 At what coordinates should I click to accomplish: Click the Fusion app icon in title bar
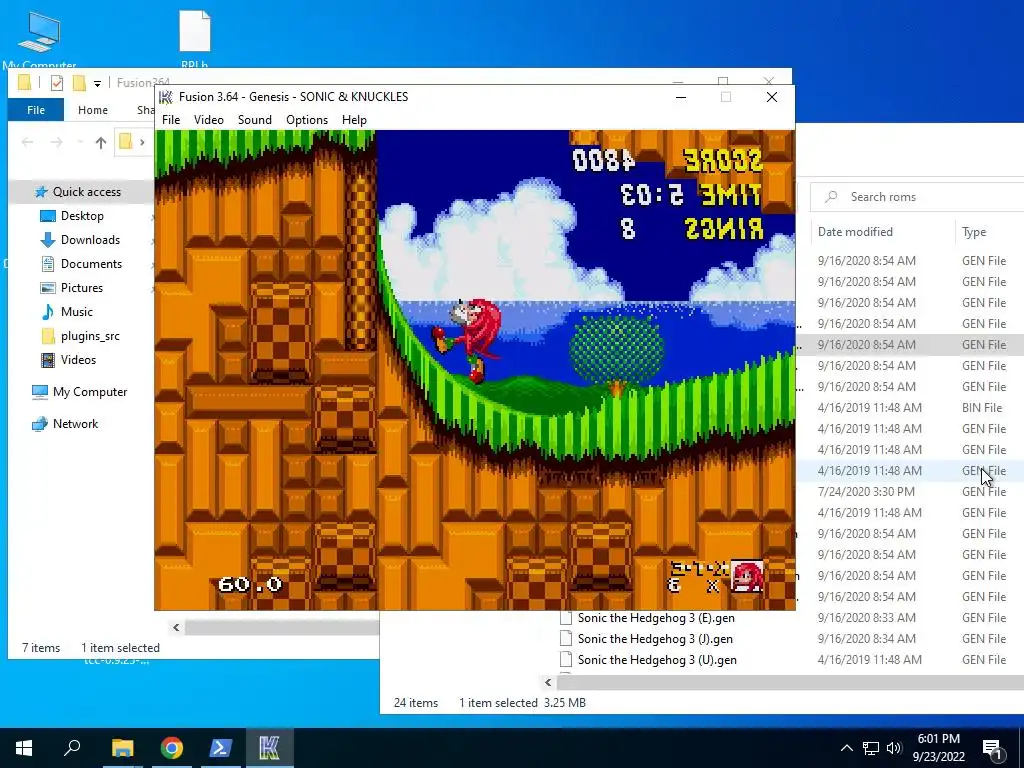coord(166,97)
